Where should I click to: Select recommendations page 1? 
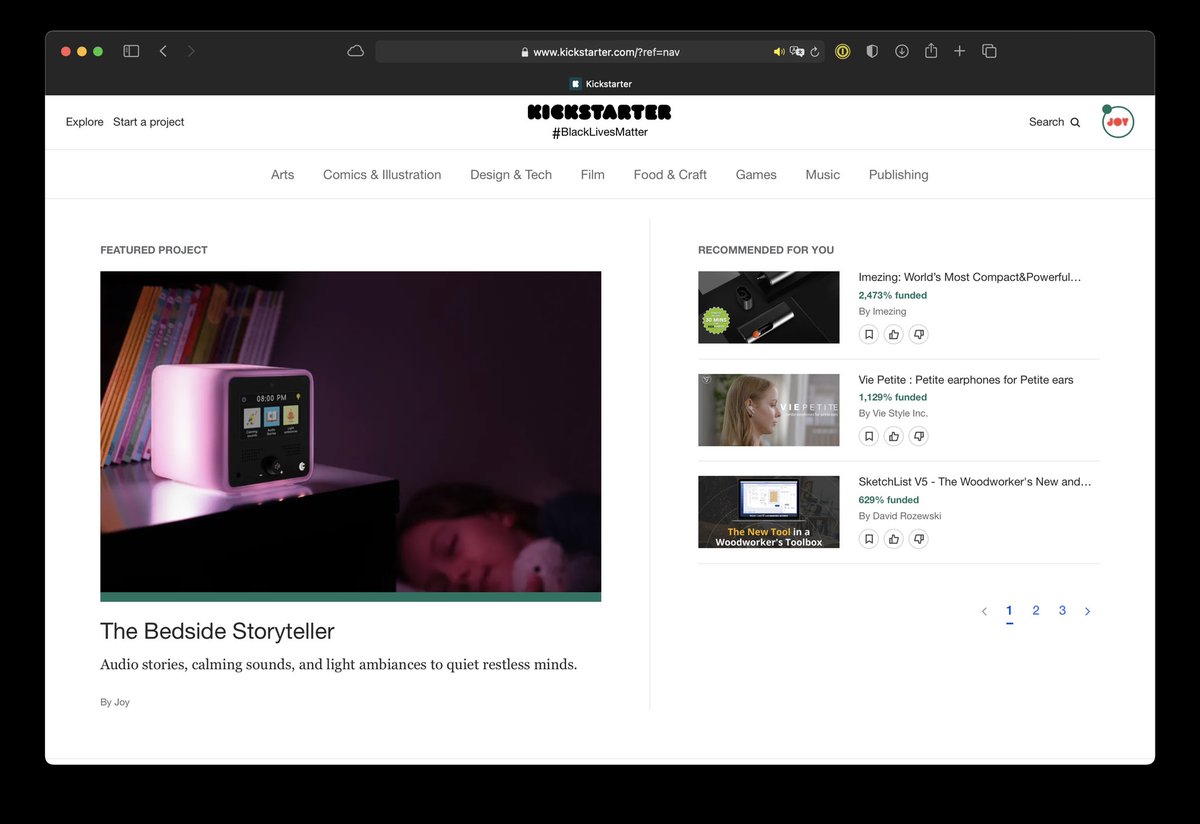coord(1010,611)
